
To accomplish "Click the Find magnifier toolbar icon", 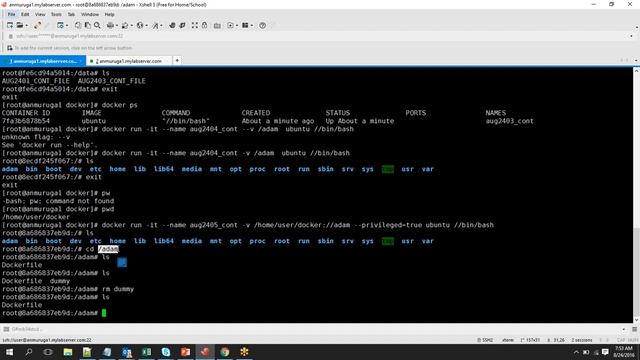I will pyautogui.click(x=98, y=25).
